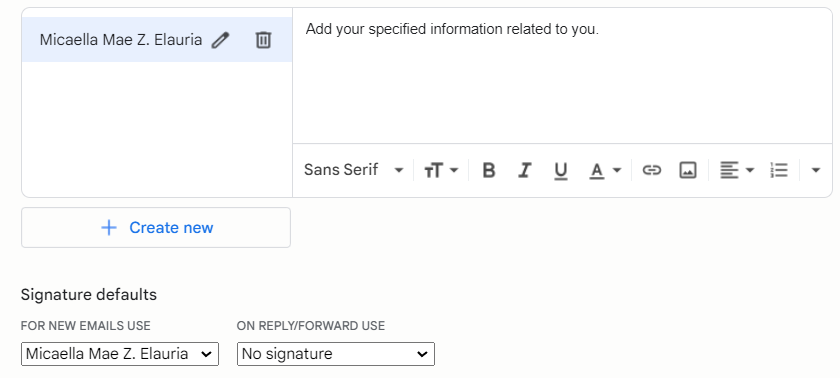The image size is (840, 378).
Task: Insert an image into signature
Action: point(688,170)
